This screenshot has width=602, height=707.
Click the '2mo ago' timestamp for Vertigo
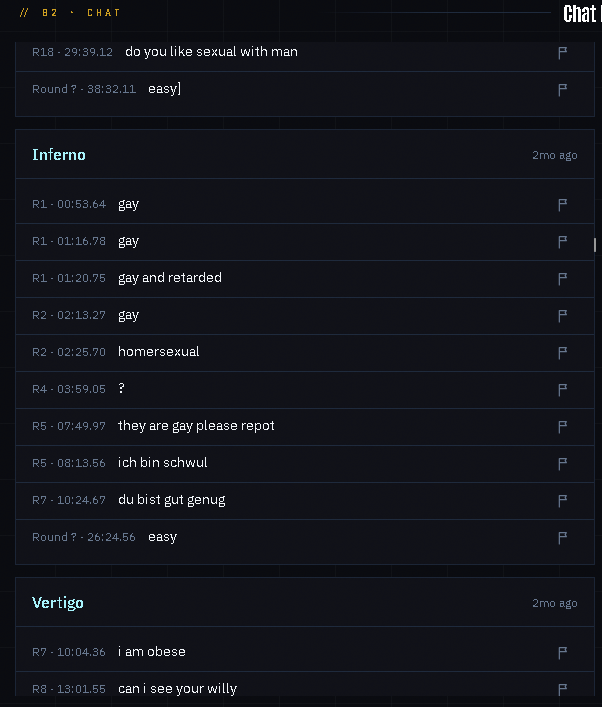(555, 603)
